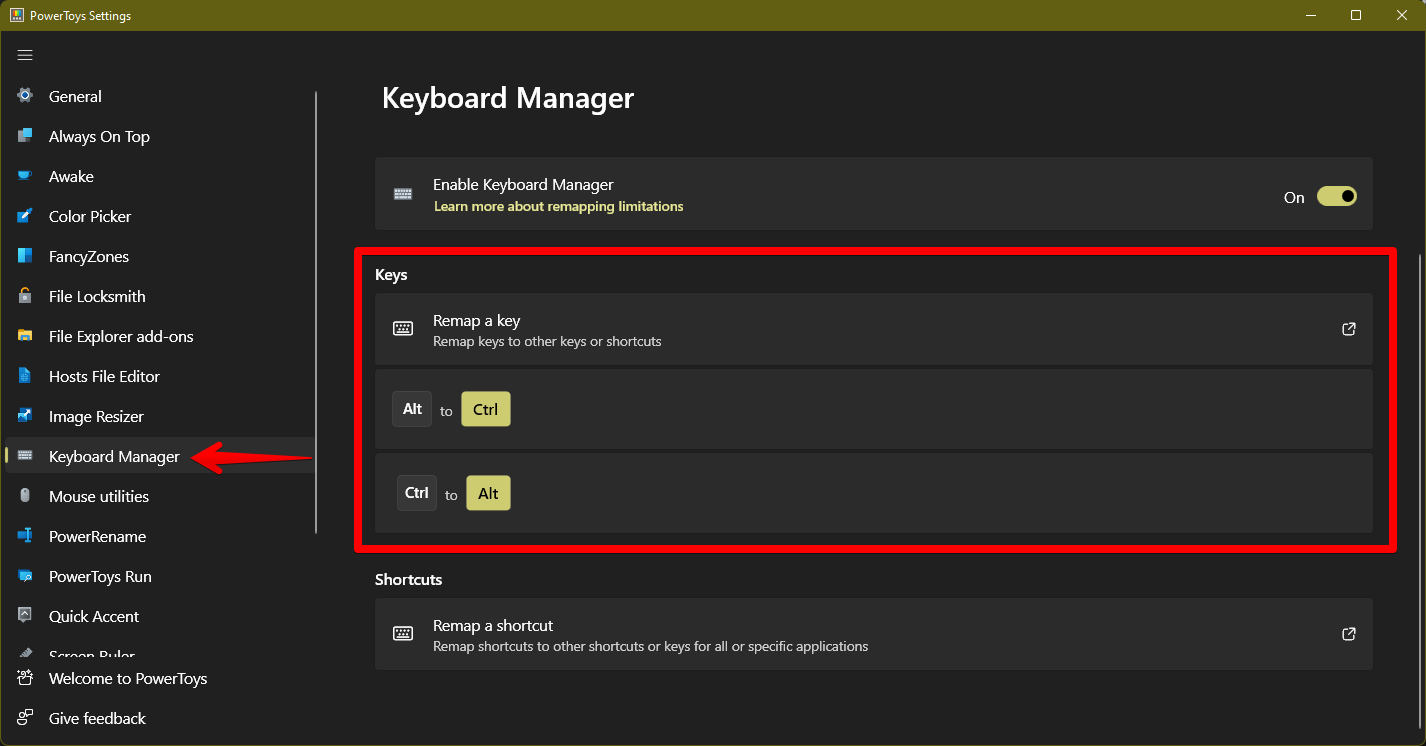Screen dimensions: 1426x746
Task: Select the Hosts File Editor icon
Action: coord(24,376)
